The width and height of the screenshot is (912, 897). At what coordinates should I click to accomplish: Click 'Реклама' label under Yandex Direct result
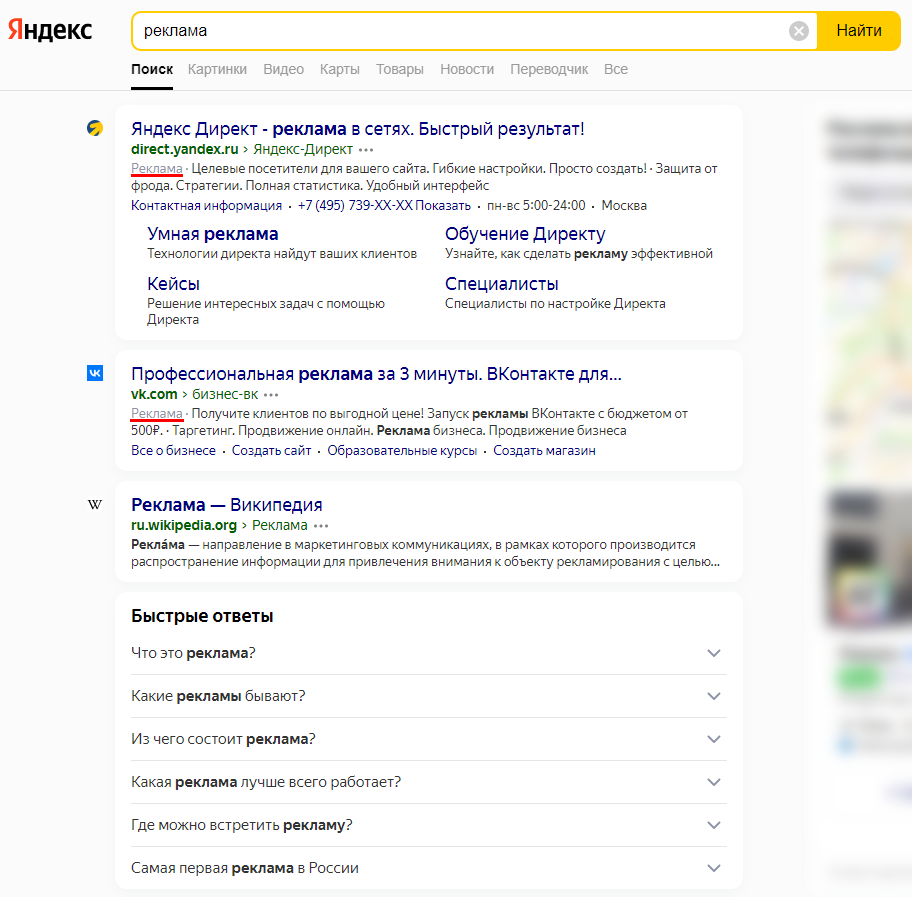click(156, 169)
